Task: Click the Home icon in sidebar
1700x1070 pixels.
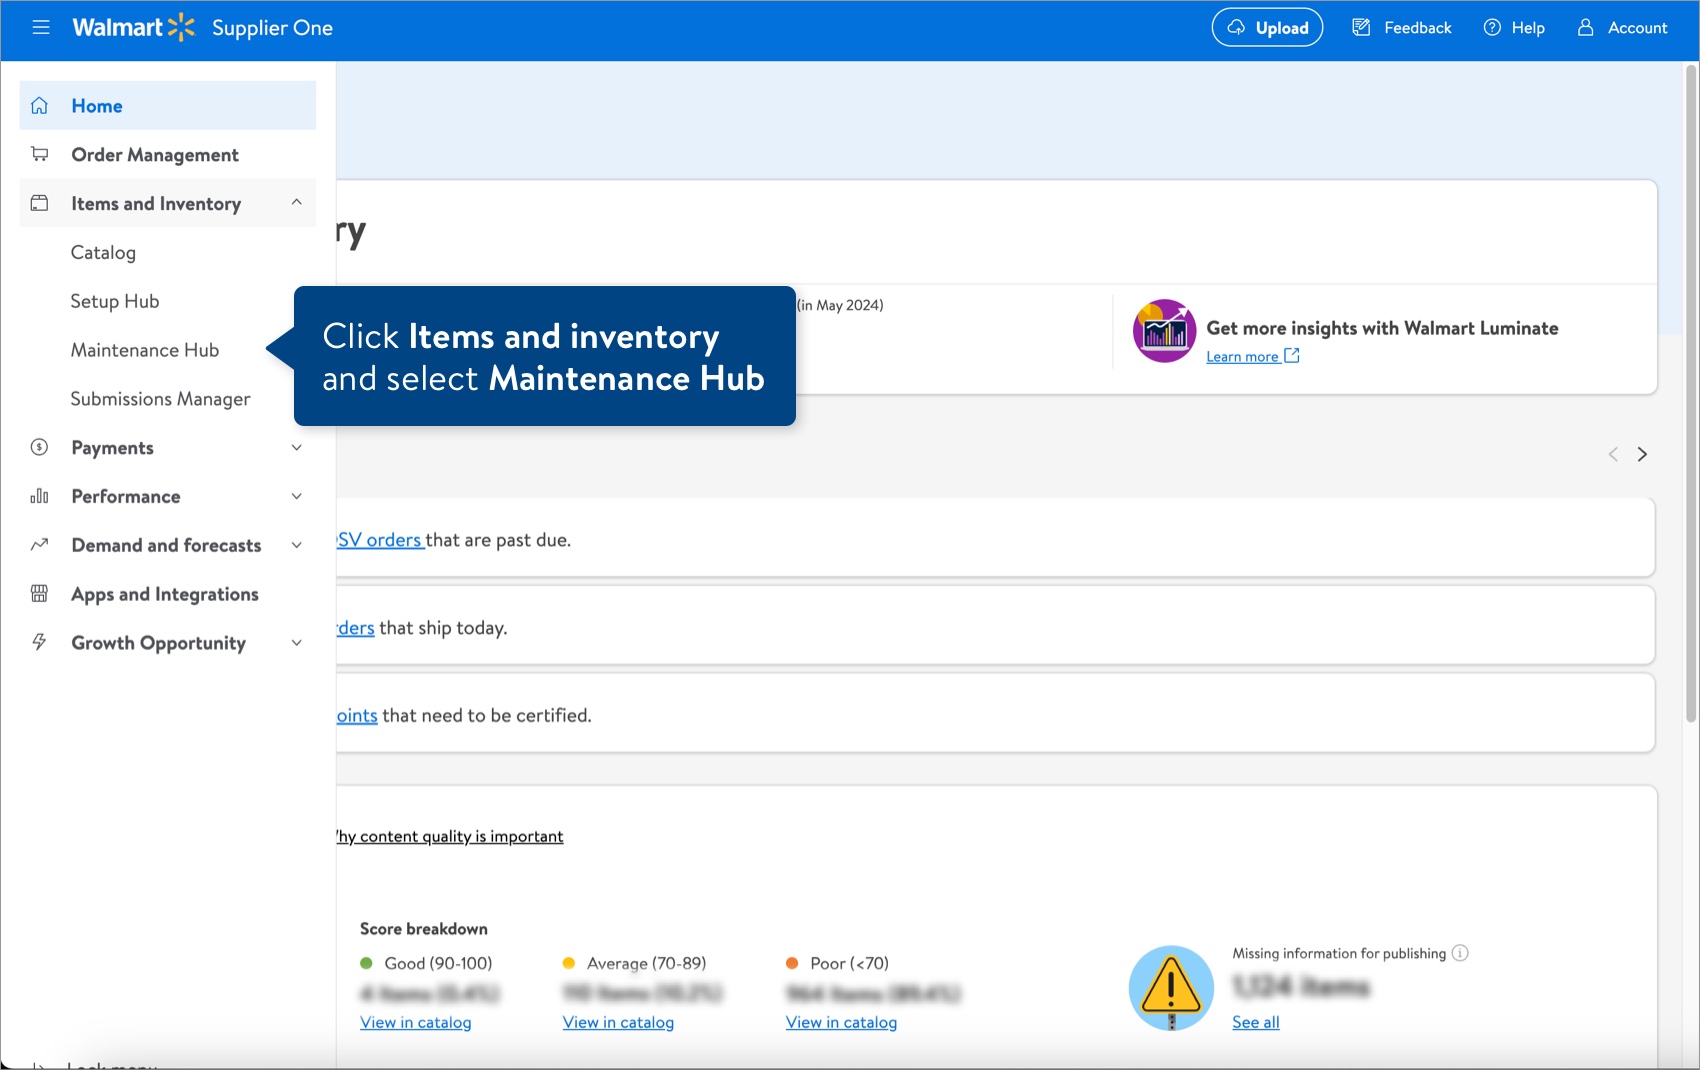Action: 39,105
